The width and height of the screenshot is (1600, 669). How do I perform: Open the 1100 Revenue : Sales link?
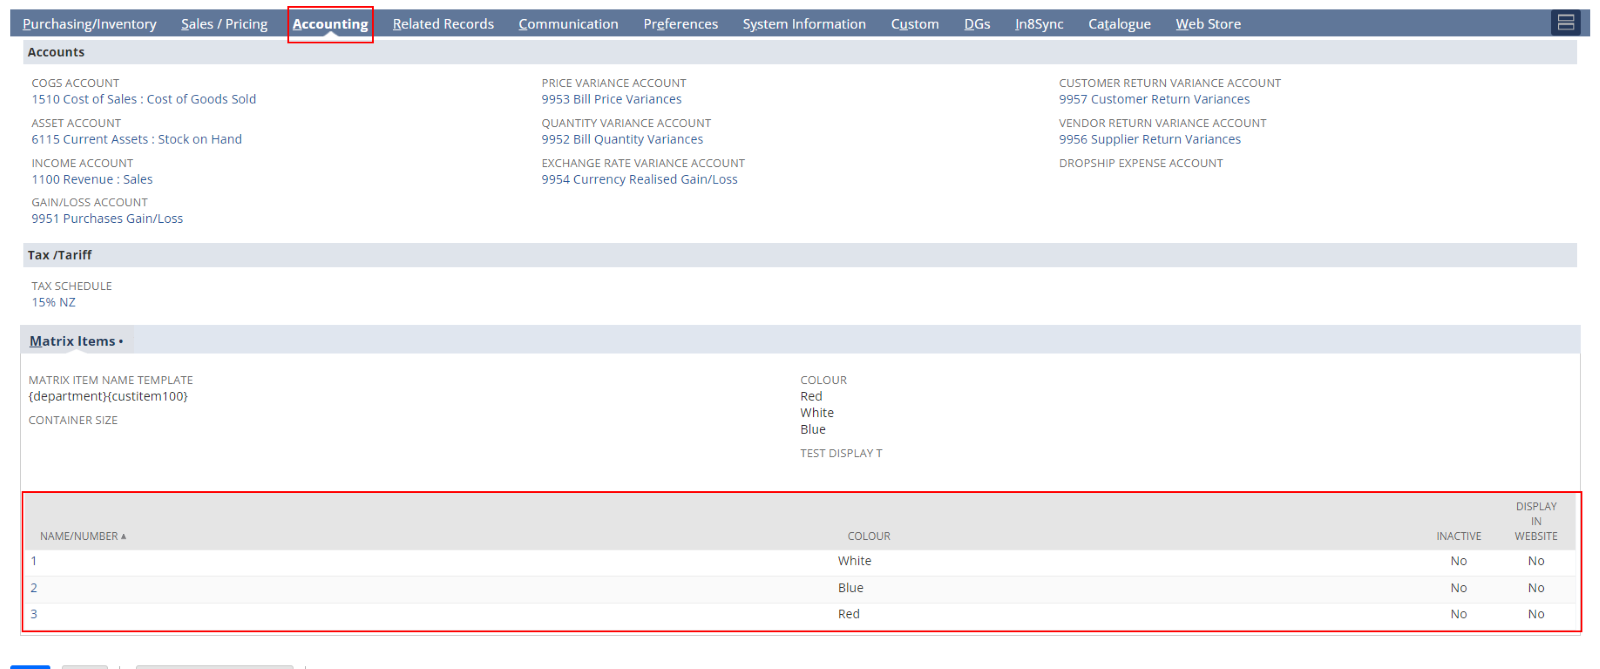(92, 179)
